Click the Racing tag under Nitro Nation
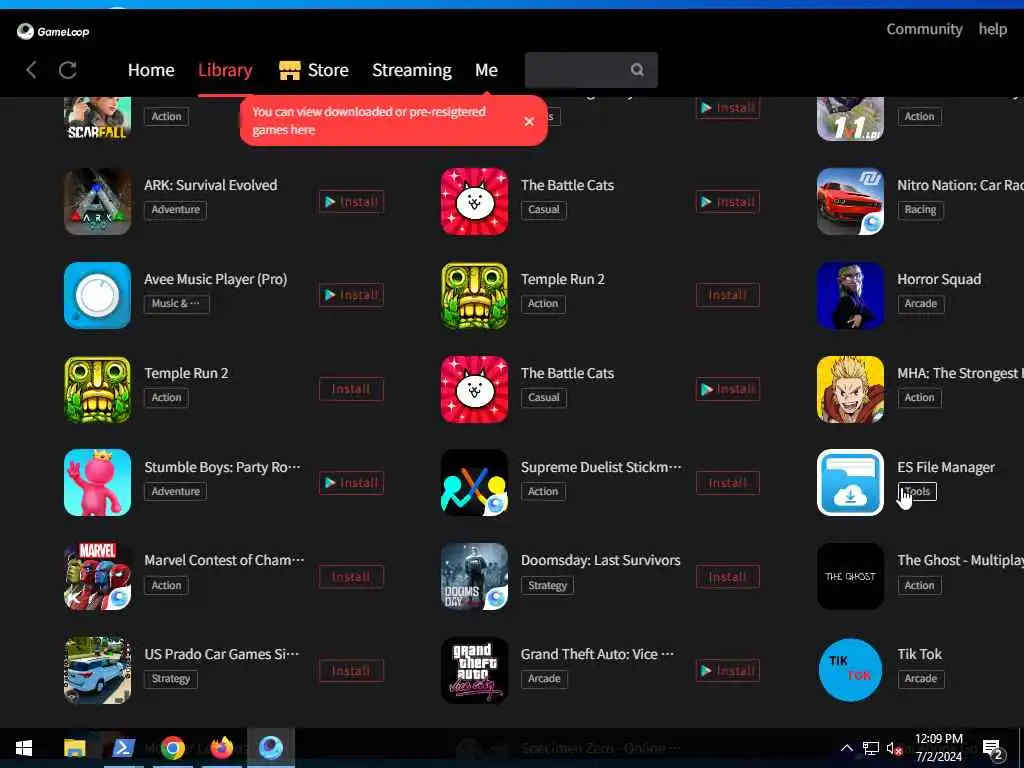This screenshot has height=768, width=1024. (920, 210)
